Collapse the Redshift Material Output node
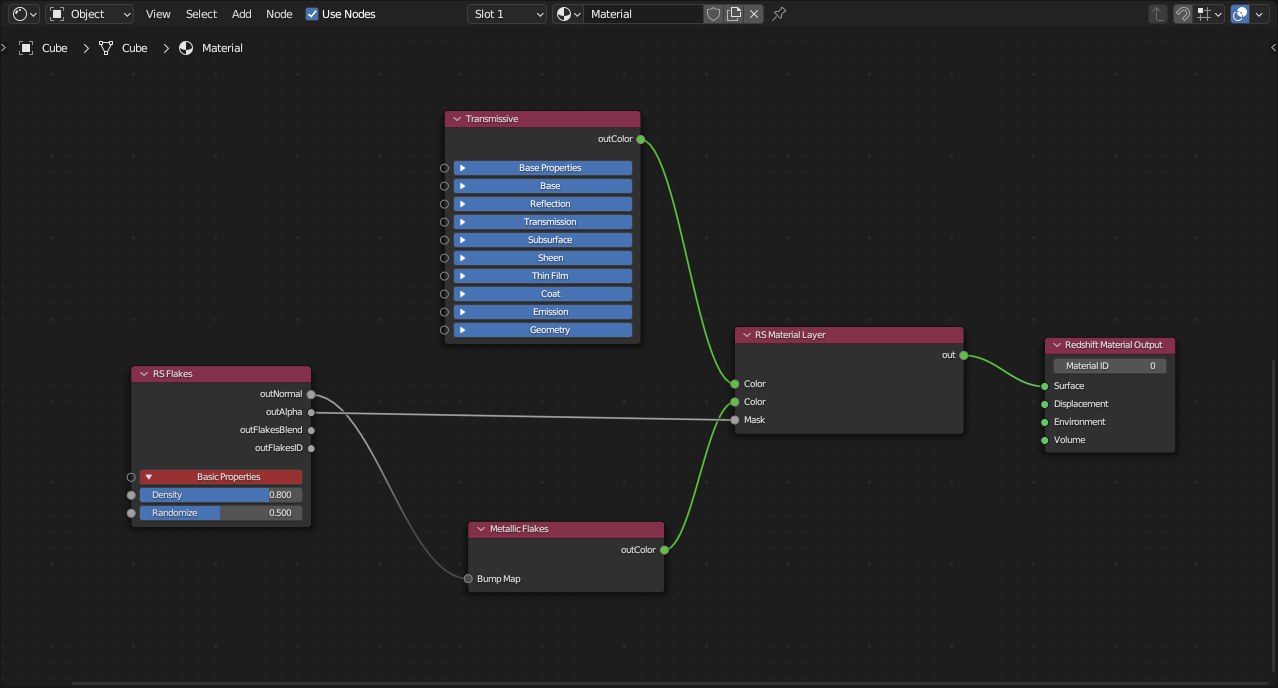Screen dimensions: 1278x688 1056,345
